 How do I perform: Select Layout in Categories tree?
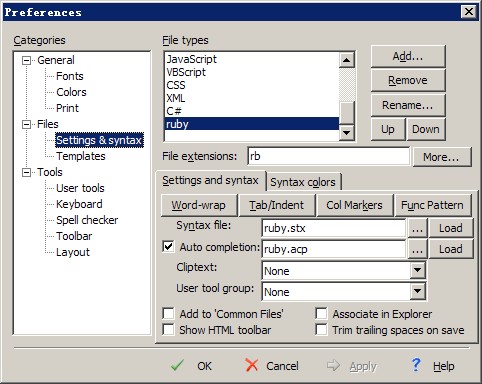pyautogui.click(x=73, y=252)
